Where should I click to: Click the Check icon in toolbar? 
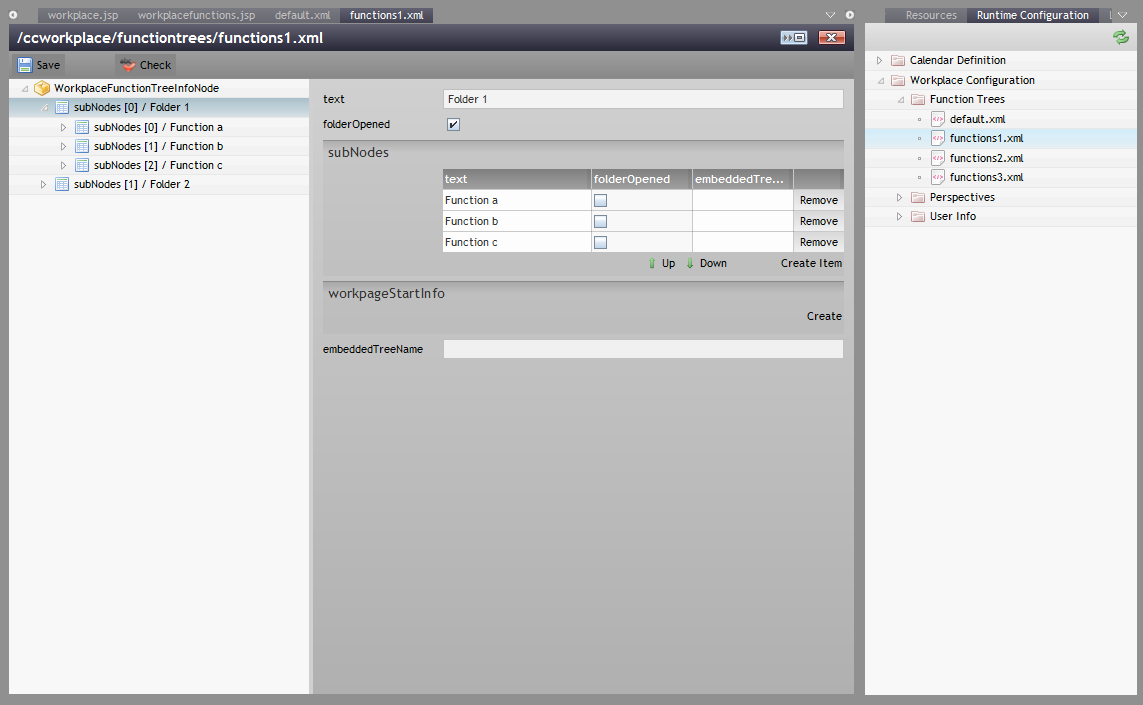(127, 65)
